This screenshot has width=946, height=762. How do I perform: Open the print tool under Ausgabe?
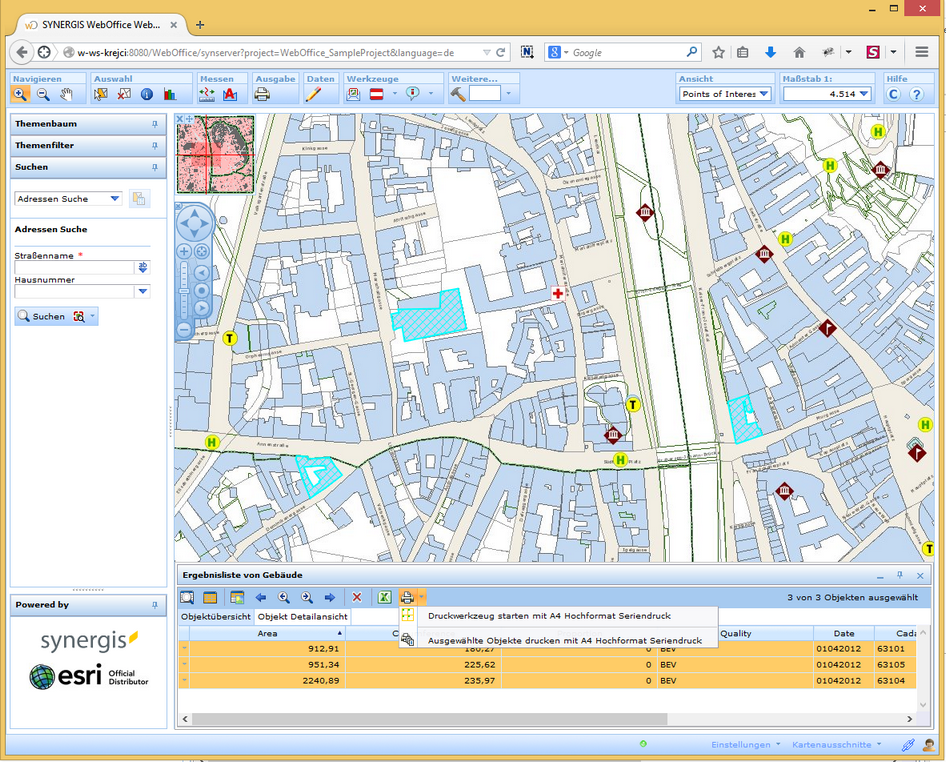(x=262, y=94)
